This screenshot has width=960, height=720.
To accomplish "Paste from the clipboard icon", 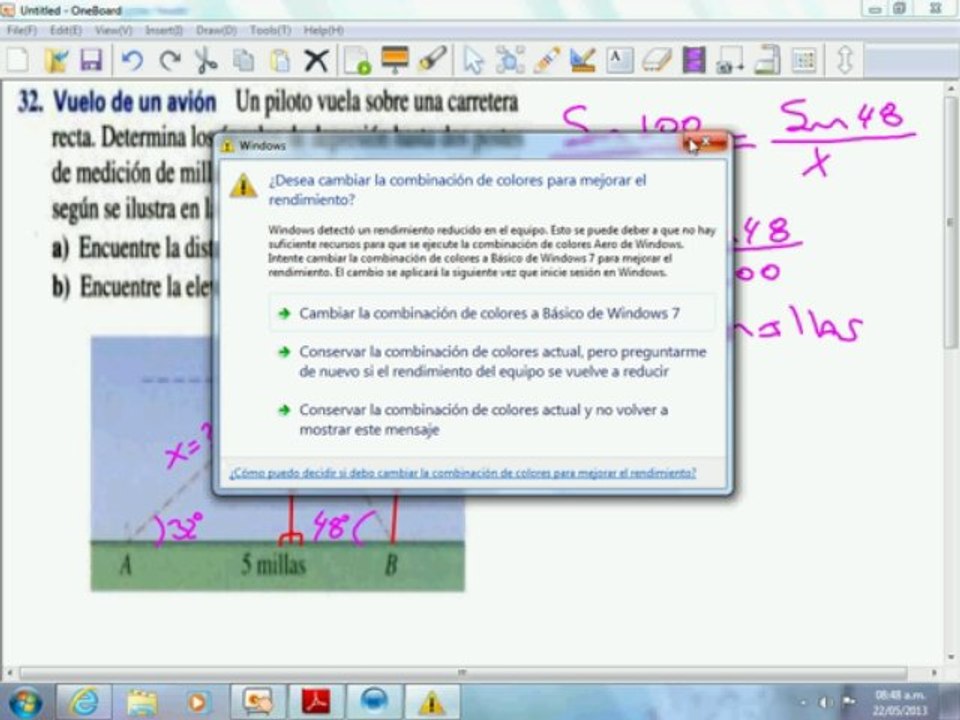I will click(280, 61).
